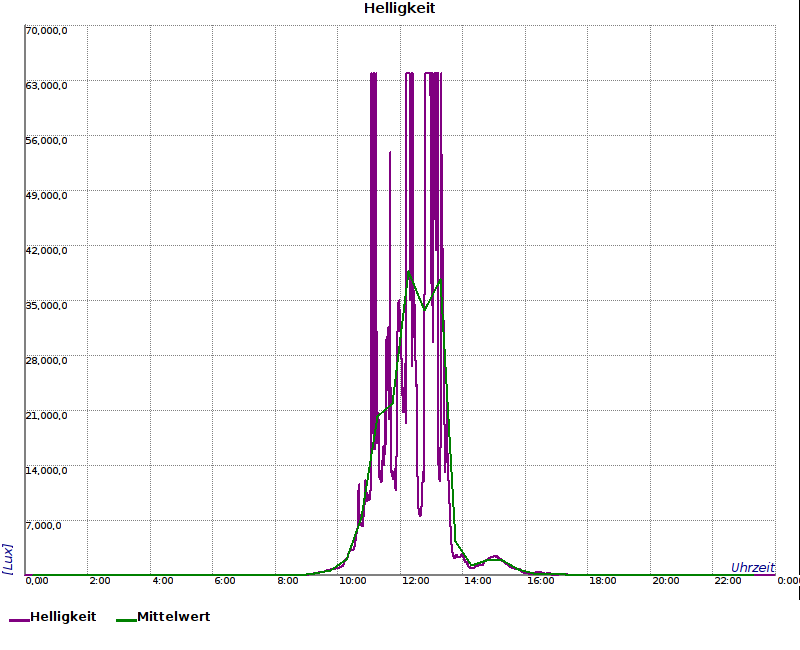This screenshot has width=800, height=650.
Task: Click the chart title Helligkeit
Action: (x=399, y=9)
